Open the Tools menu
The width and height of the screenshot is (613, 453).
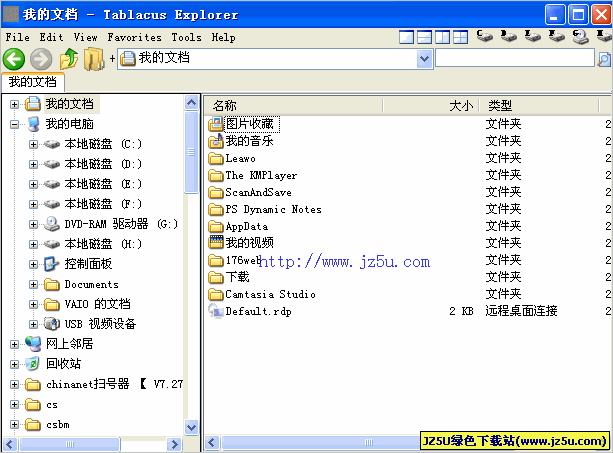point(186,38)
